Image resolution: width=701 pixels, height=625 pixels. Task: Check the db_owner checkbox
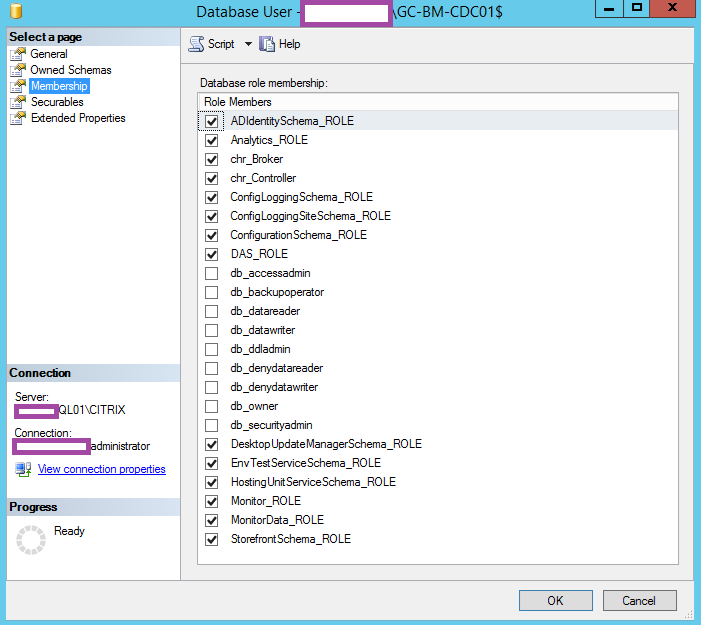pyautogui.click(x=211, y=406)
